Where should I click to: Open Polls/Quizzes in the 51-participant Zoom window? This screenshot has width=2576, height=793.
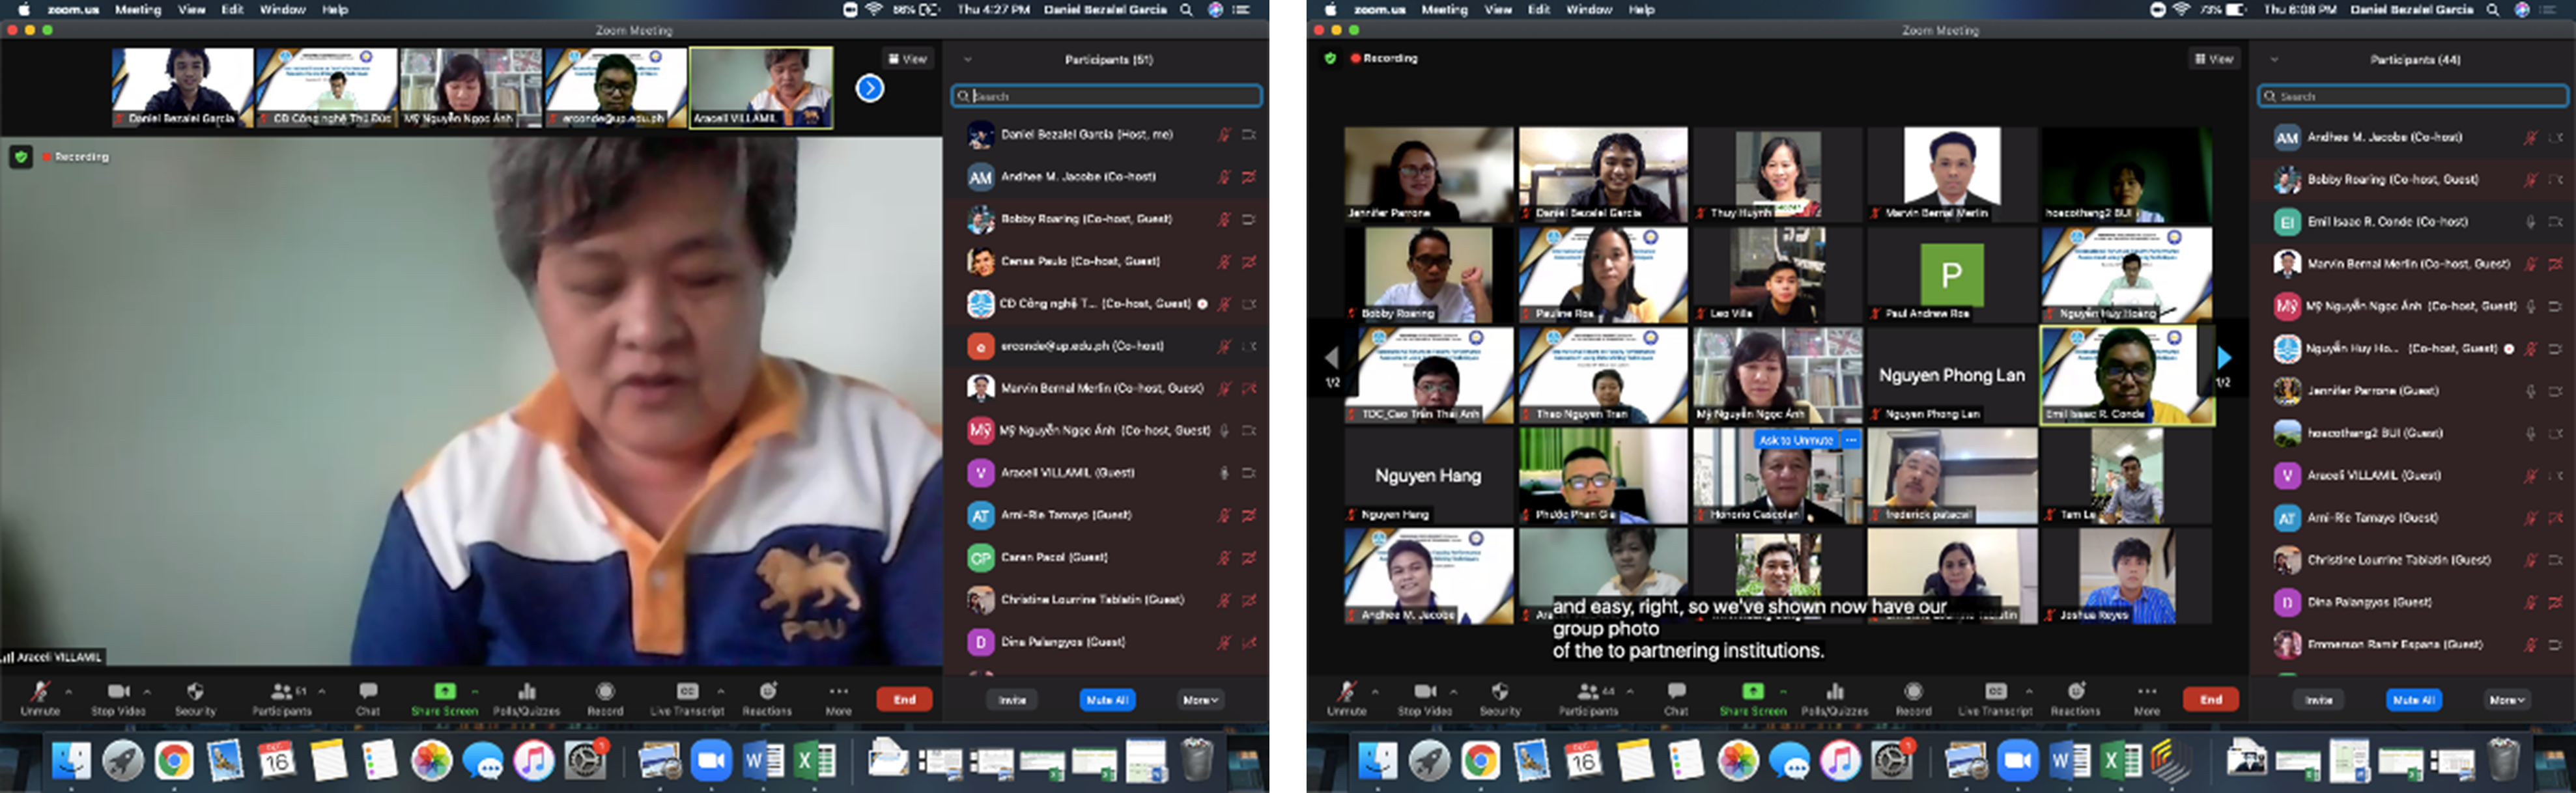coord(526,698)
